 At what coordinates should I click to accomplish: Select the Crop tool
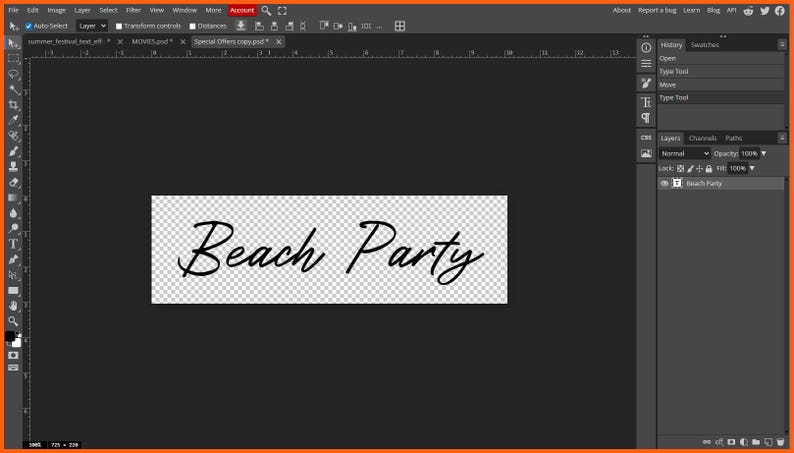[x=14, y=105]
